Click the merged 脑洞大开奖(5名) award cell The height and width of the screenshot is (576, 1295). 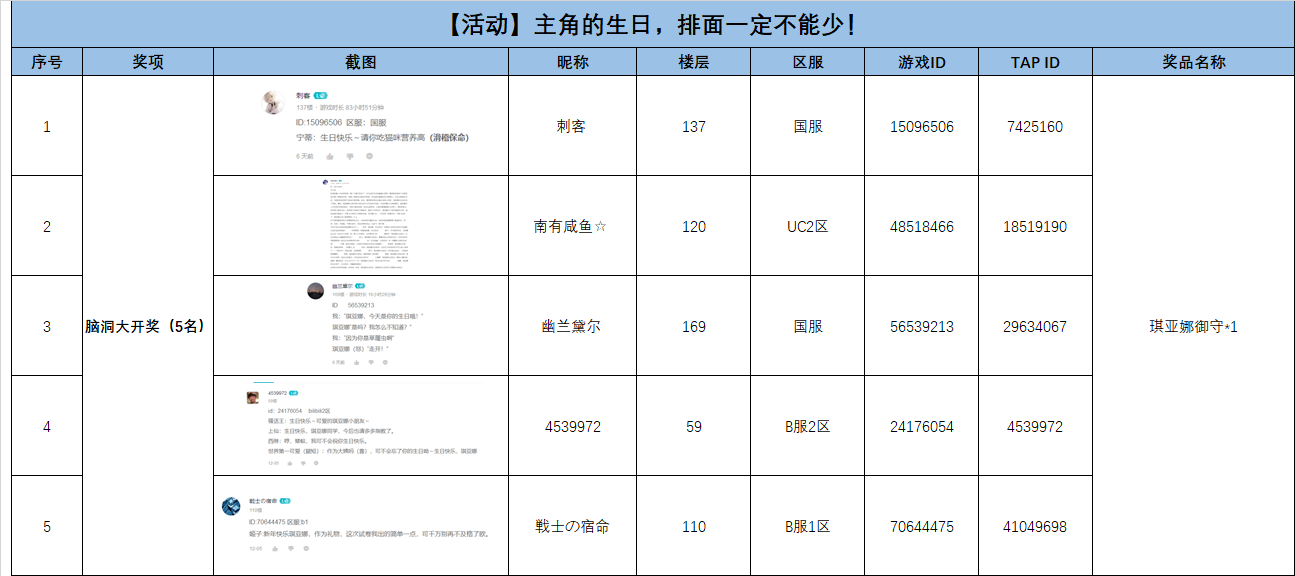click(x=148, y=326)
